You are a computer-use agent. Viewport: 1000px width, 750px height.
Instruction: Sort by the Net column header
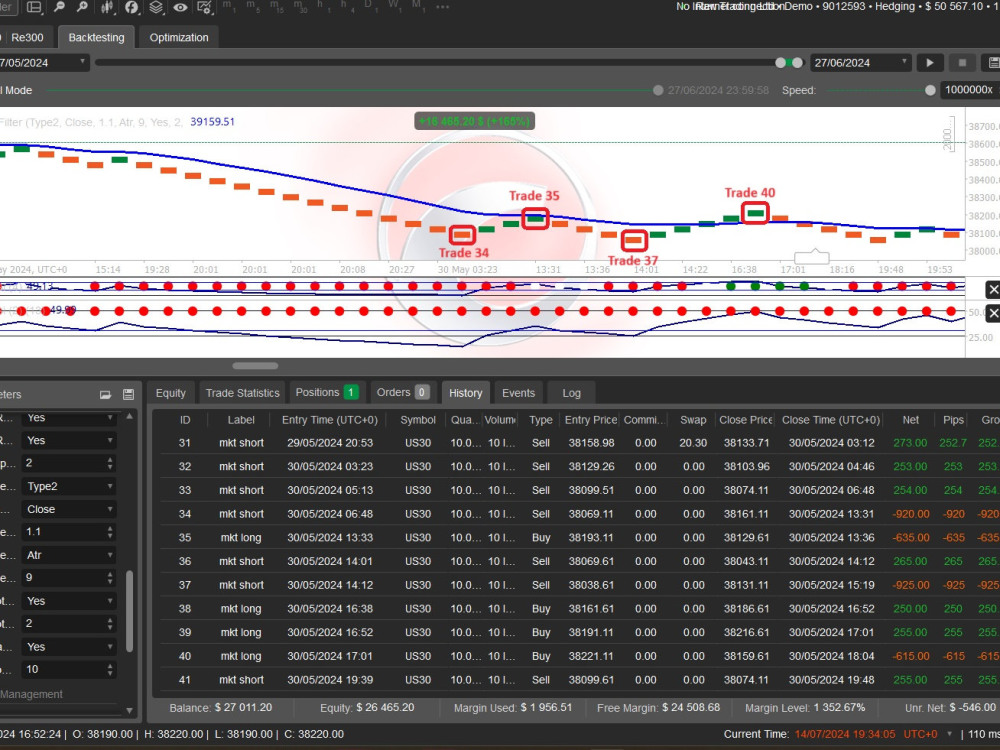911,420
